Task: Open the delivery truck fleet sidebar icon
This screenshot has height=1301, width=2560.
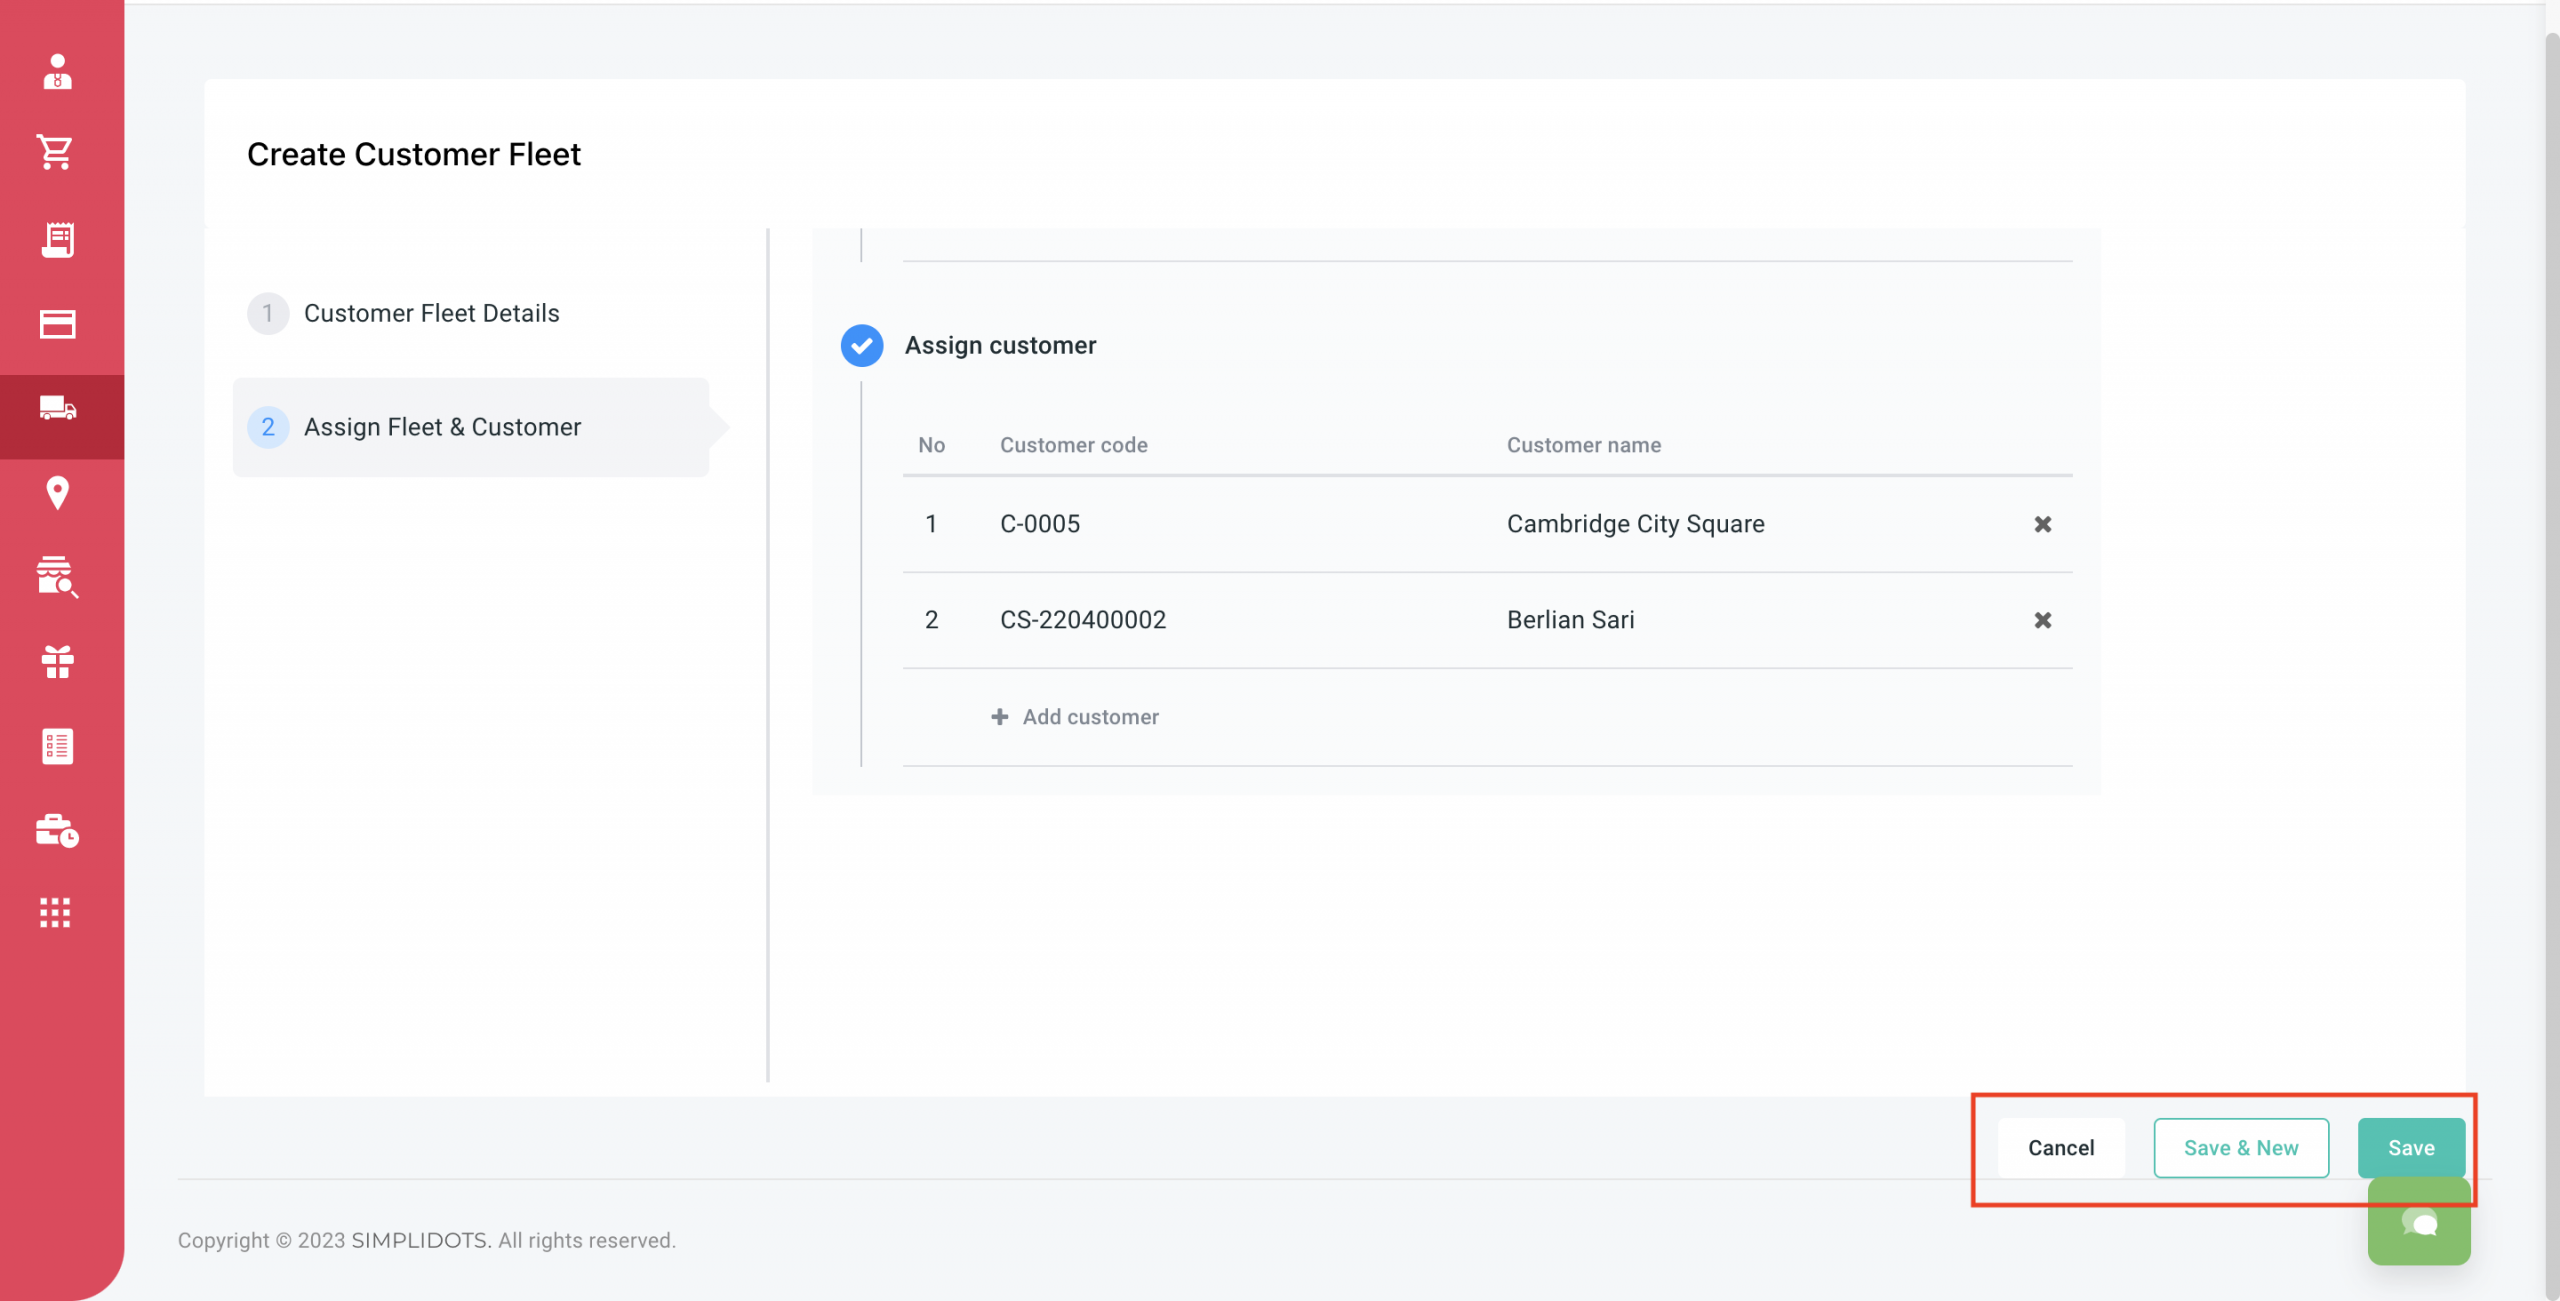Action: tap(57, 408)
